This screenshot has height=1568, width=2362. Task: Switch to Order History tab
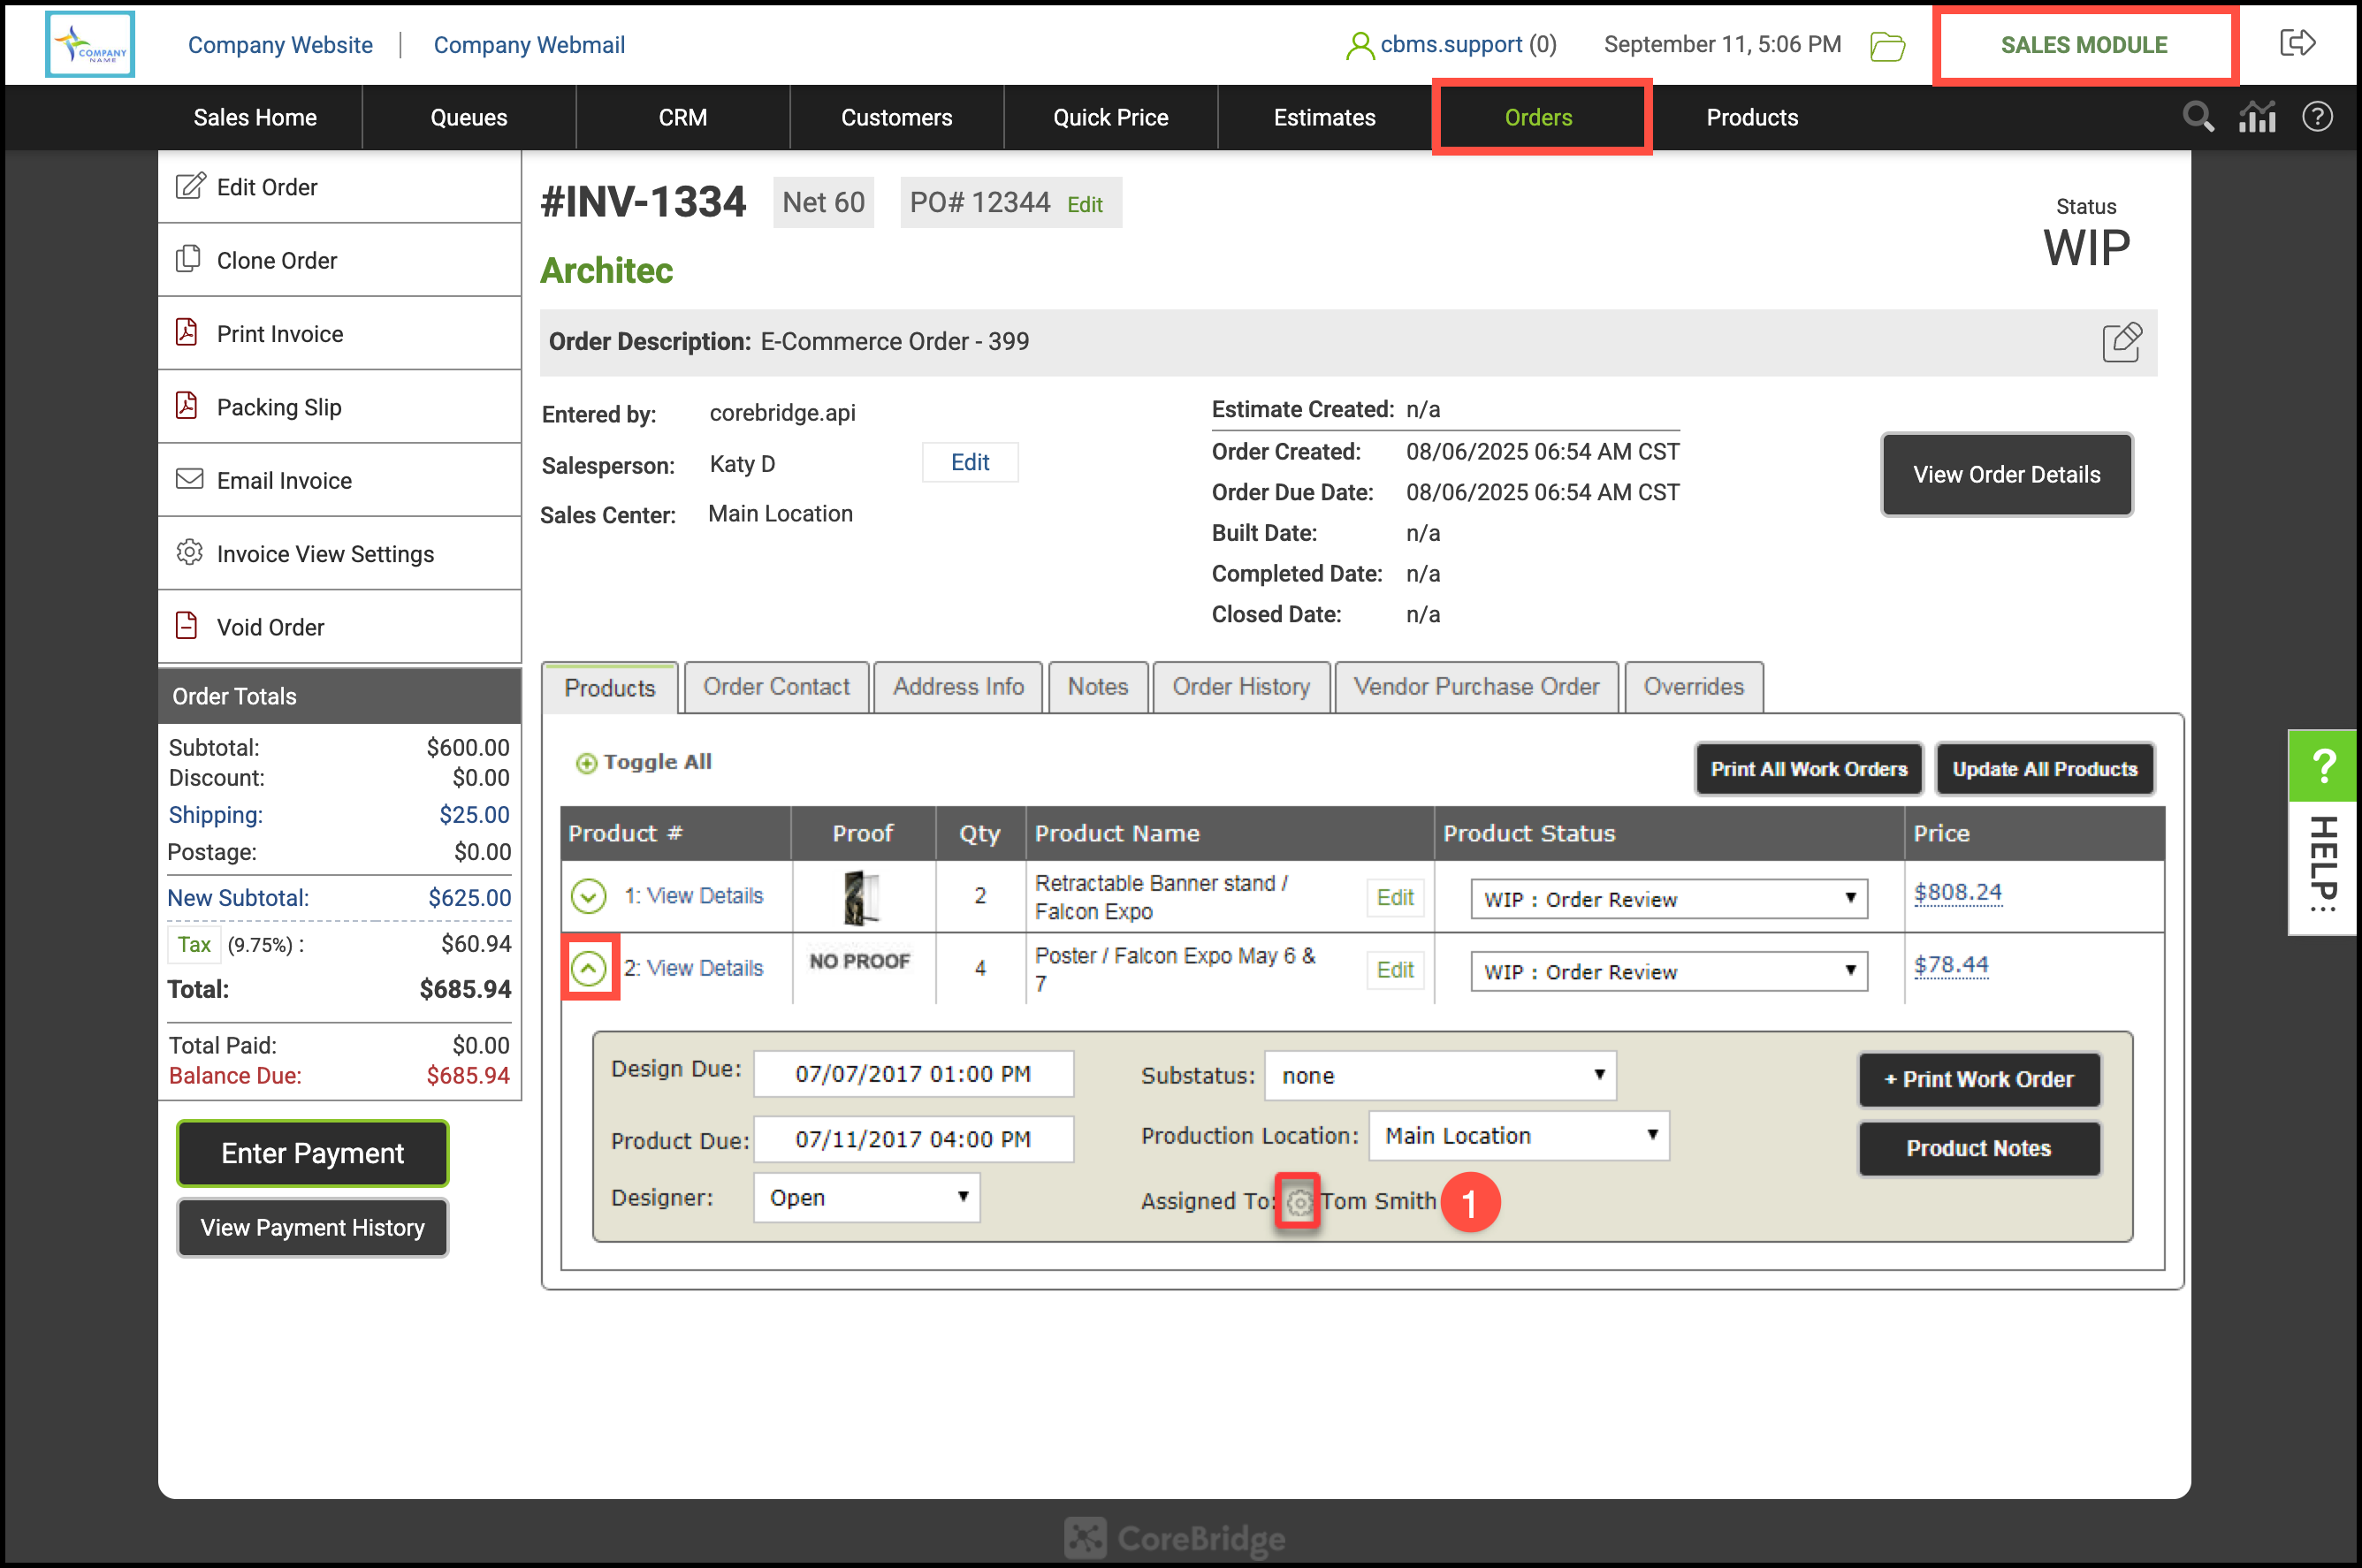pos(1240,687)
